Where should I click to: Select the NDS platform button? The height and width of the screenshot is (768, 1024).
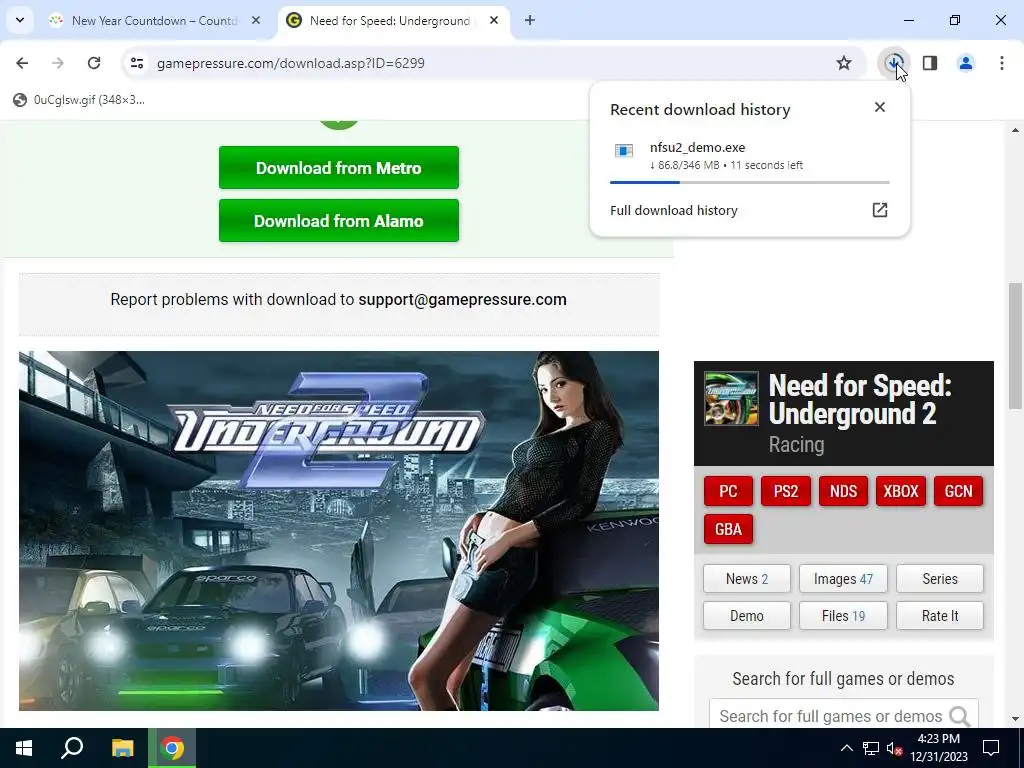click(843, 491)
